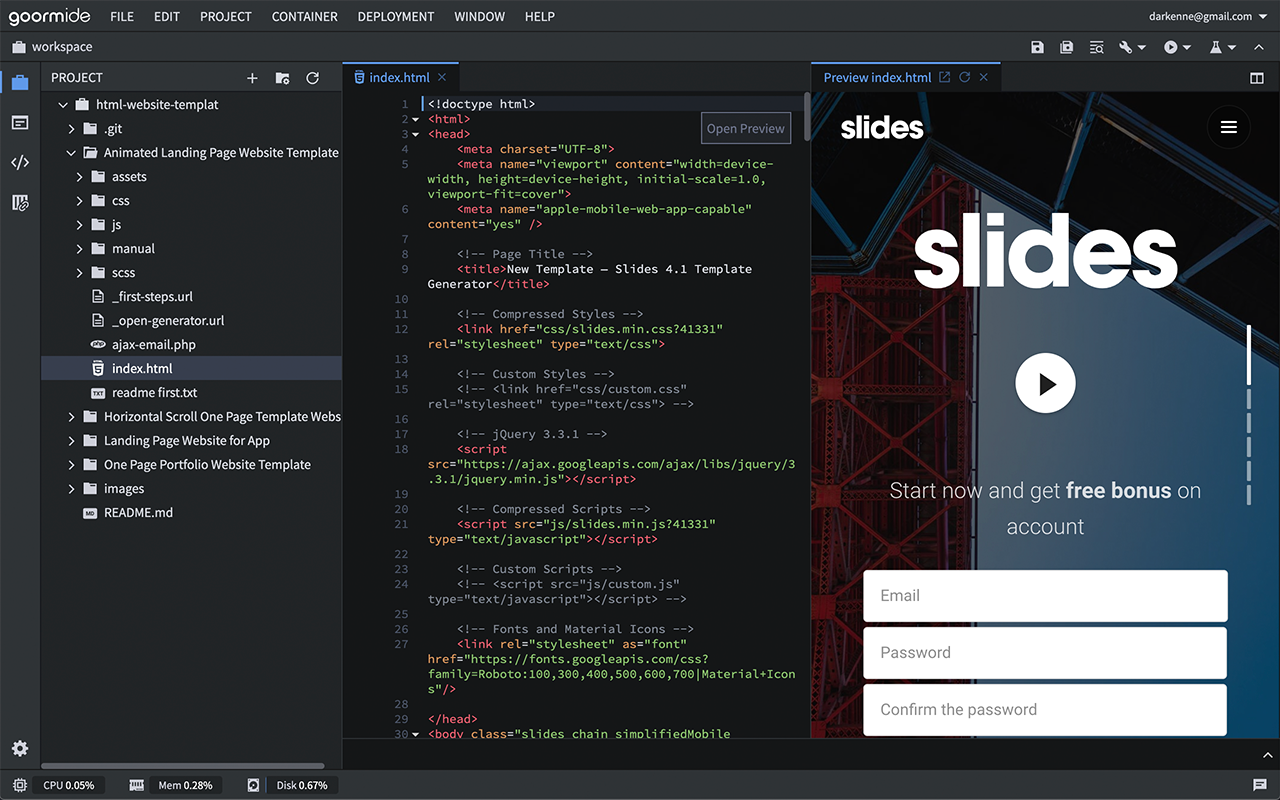Check CPU usage in the status bar
Image resolution: width=1280 pixels, height=800 pixels.
pyautogui.click(x=68, y=785)
